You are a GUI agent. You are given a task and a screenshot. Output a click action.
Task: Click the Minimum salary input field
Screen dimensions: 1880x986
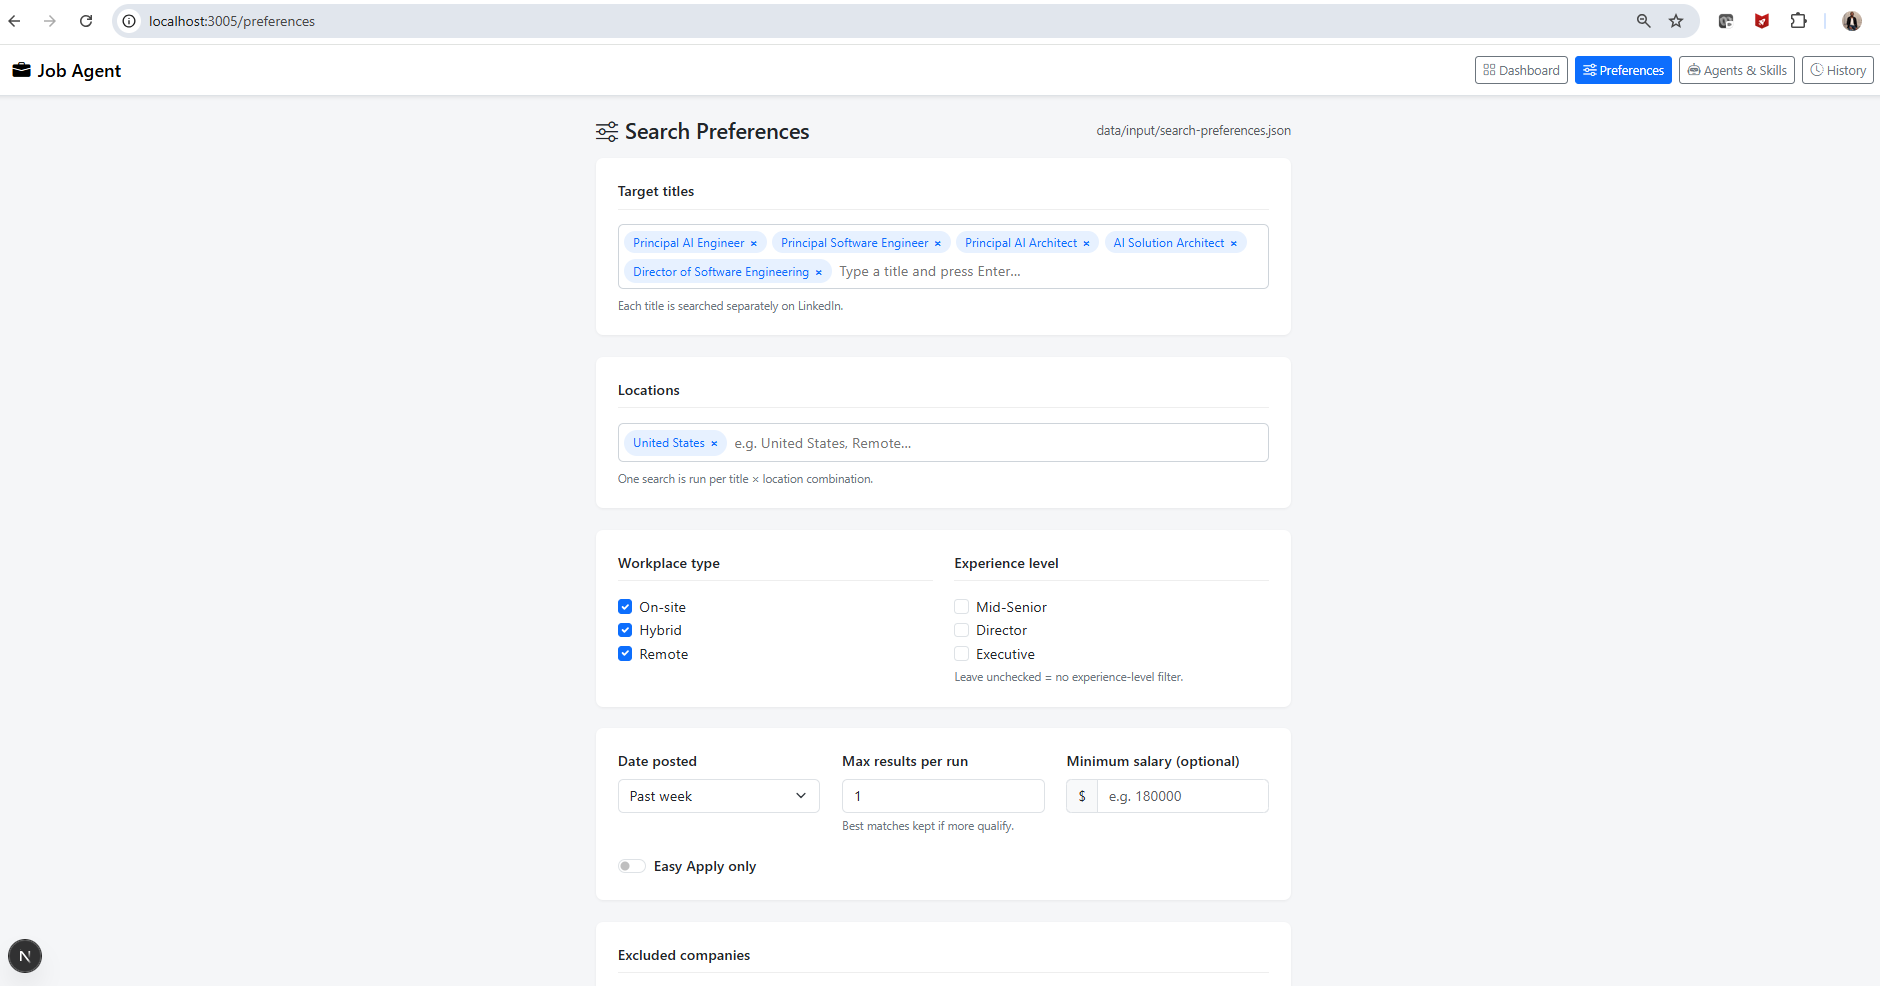[1183, 796]
